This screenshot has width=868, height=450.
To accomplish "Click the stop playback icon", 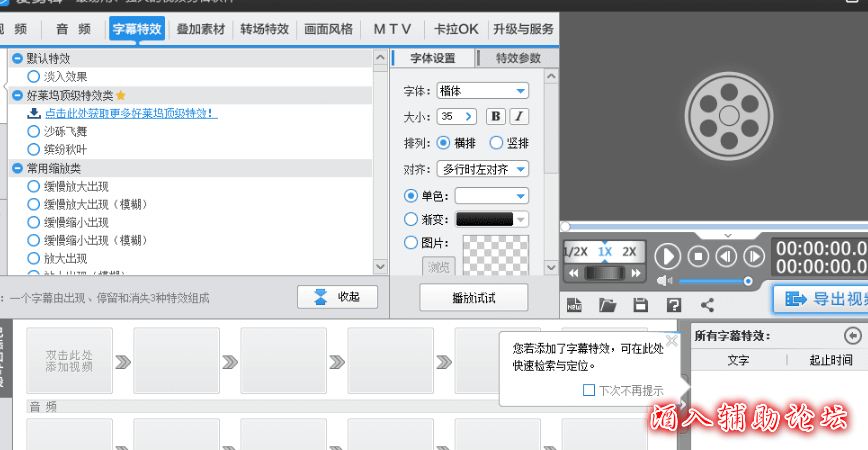I will (x=699, y=255).
